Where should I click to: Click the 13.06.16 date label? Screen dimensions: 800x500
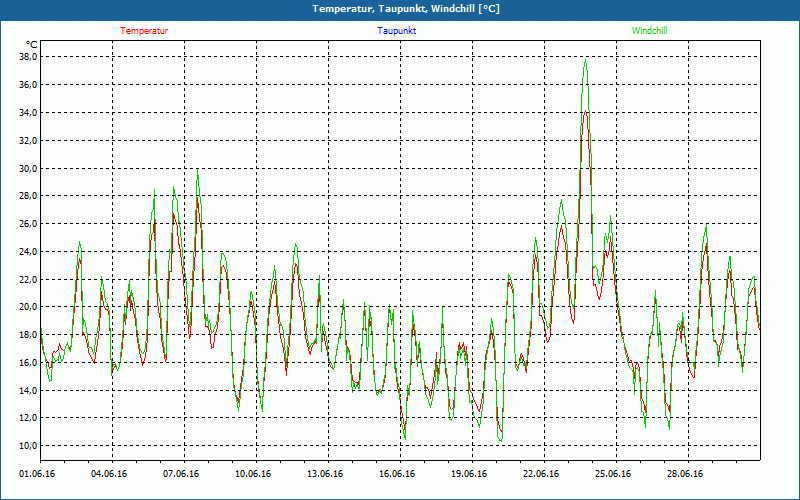tap(325, 474)
